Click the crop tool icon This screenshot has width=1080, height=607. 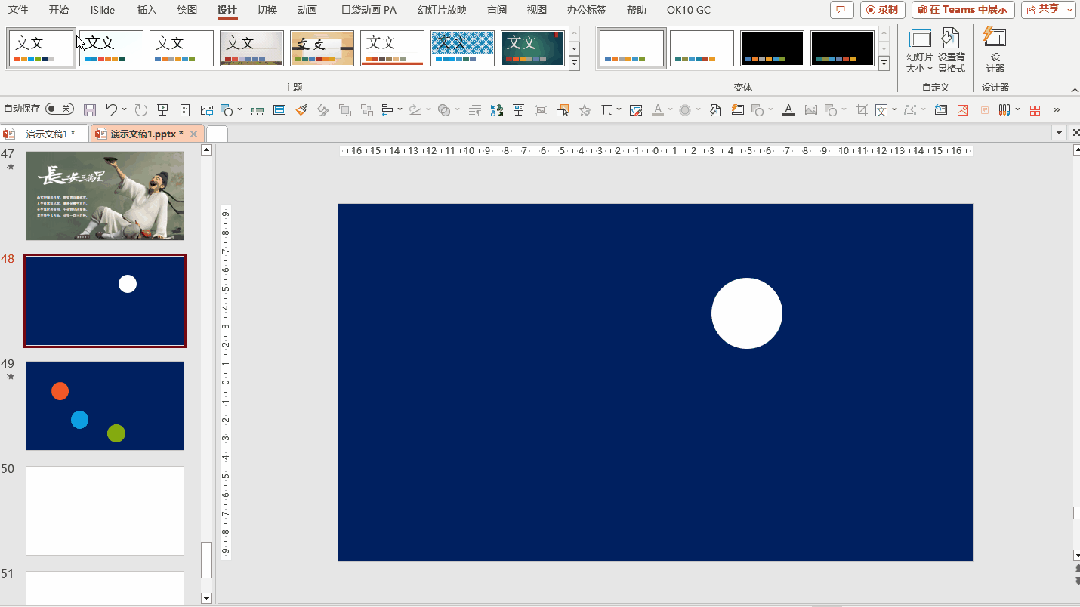coord(862,110)
